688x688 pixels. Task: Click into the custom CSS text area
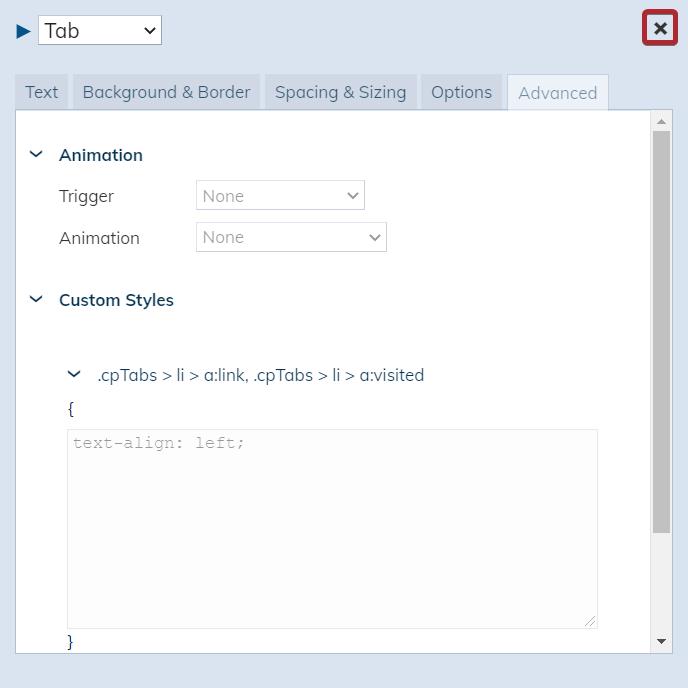tap(332, 529)
